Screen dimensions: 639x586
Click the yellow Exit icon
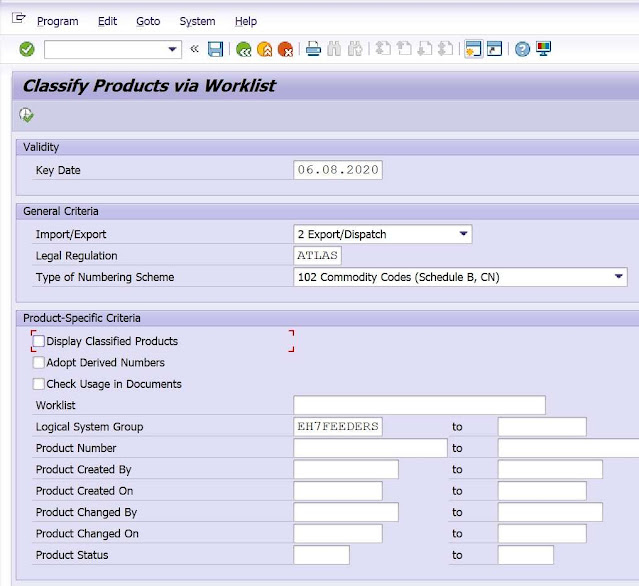click(264, 50)
